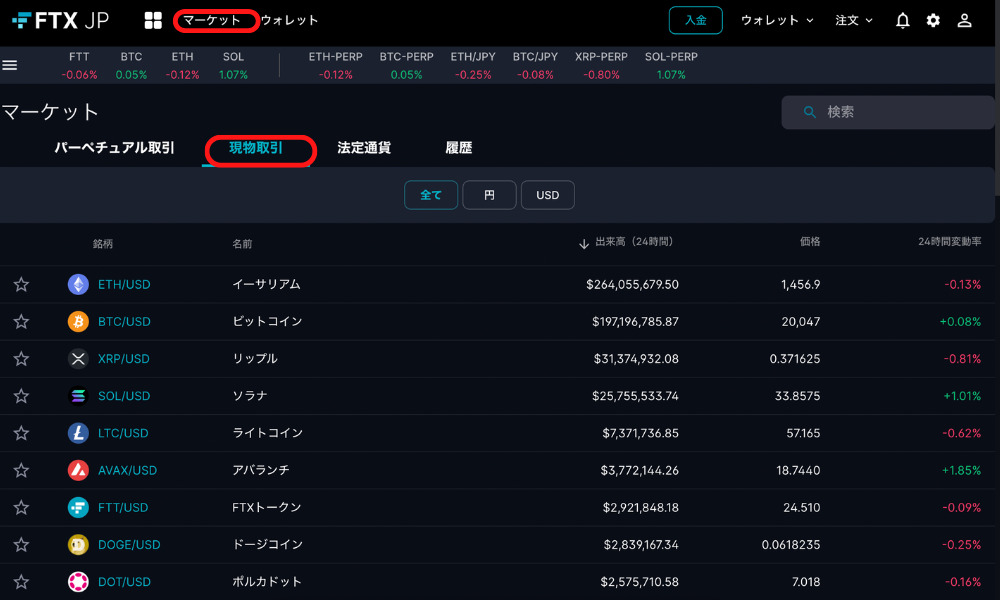Click the Solana coin icon
This screenshot has height=600, width=1000.
[78, 396]
